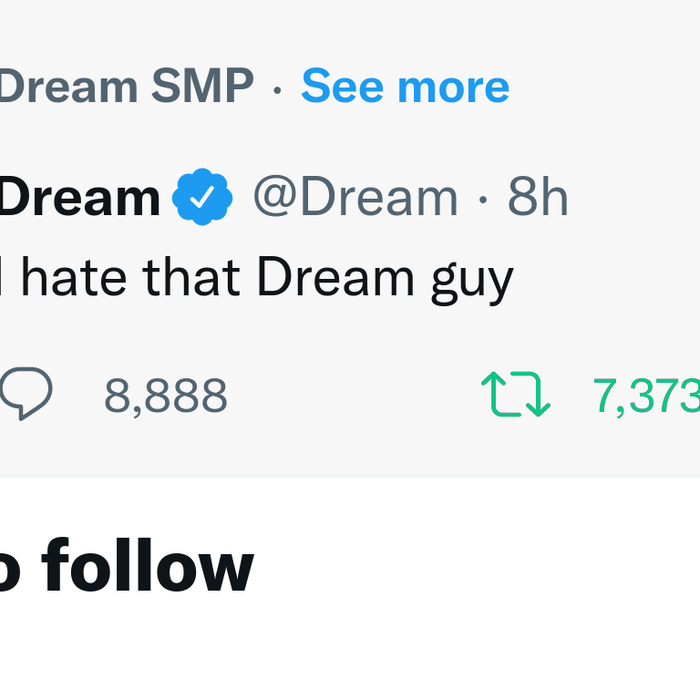Screen dimensions: 700x700
Task: Click the bold "follow" section heading
Action: coord(148,566)
